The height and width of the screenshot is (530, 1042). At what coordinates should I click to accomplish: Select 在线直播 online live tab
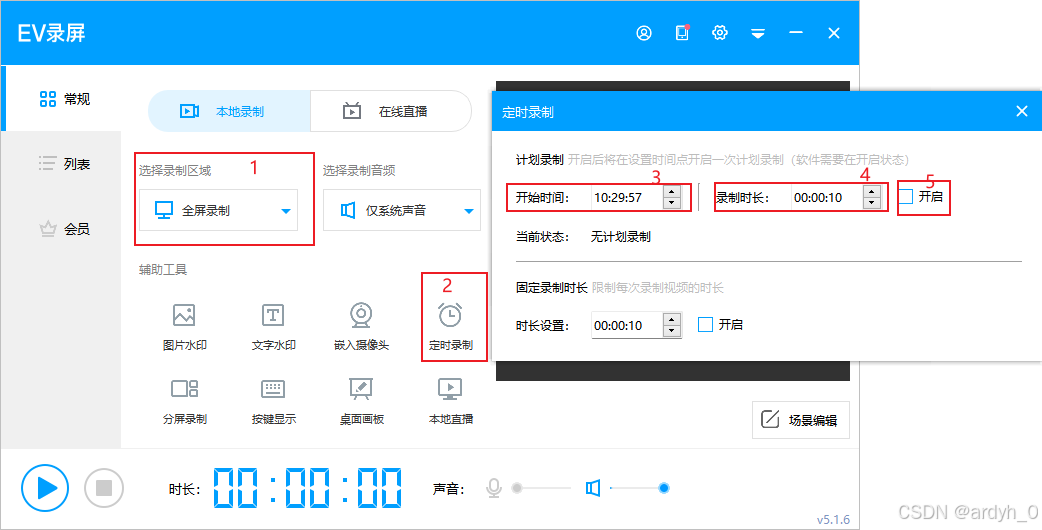point(391,111)
